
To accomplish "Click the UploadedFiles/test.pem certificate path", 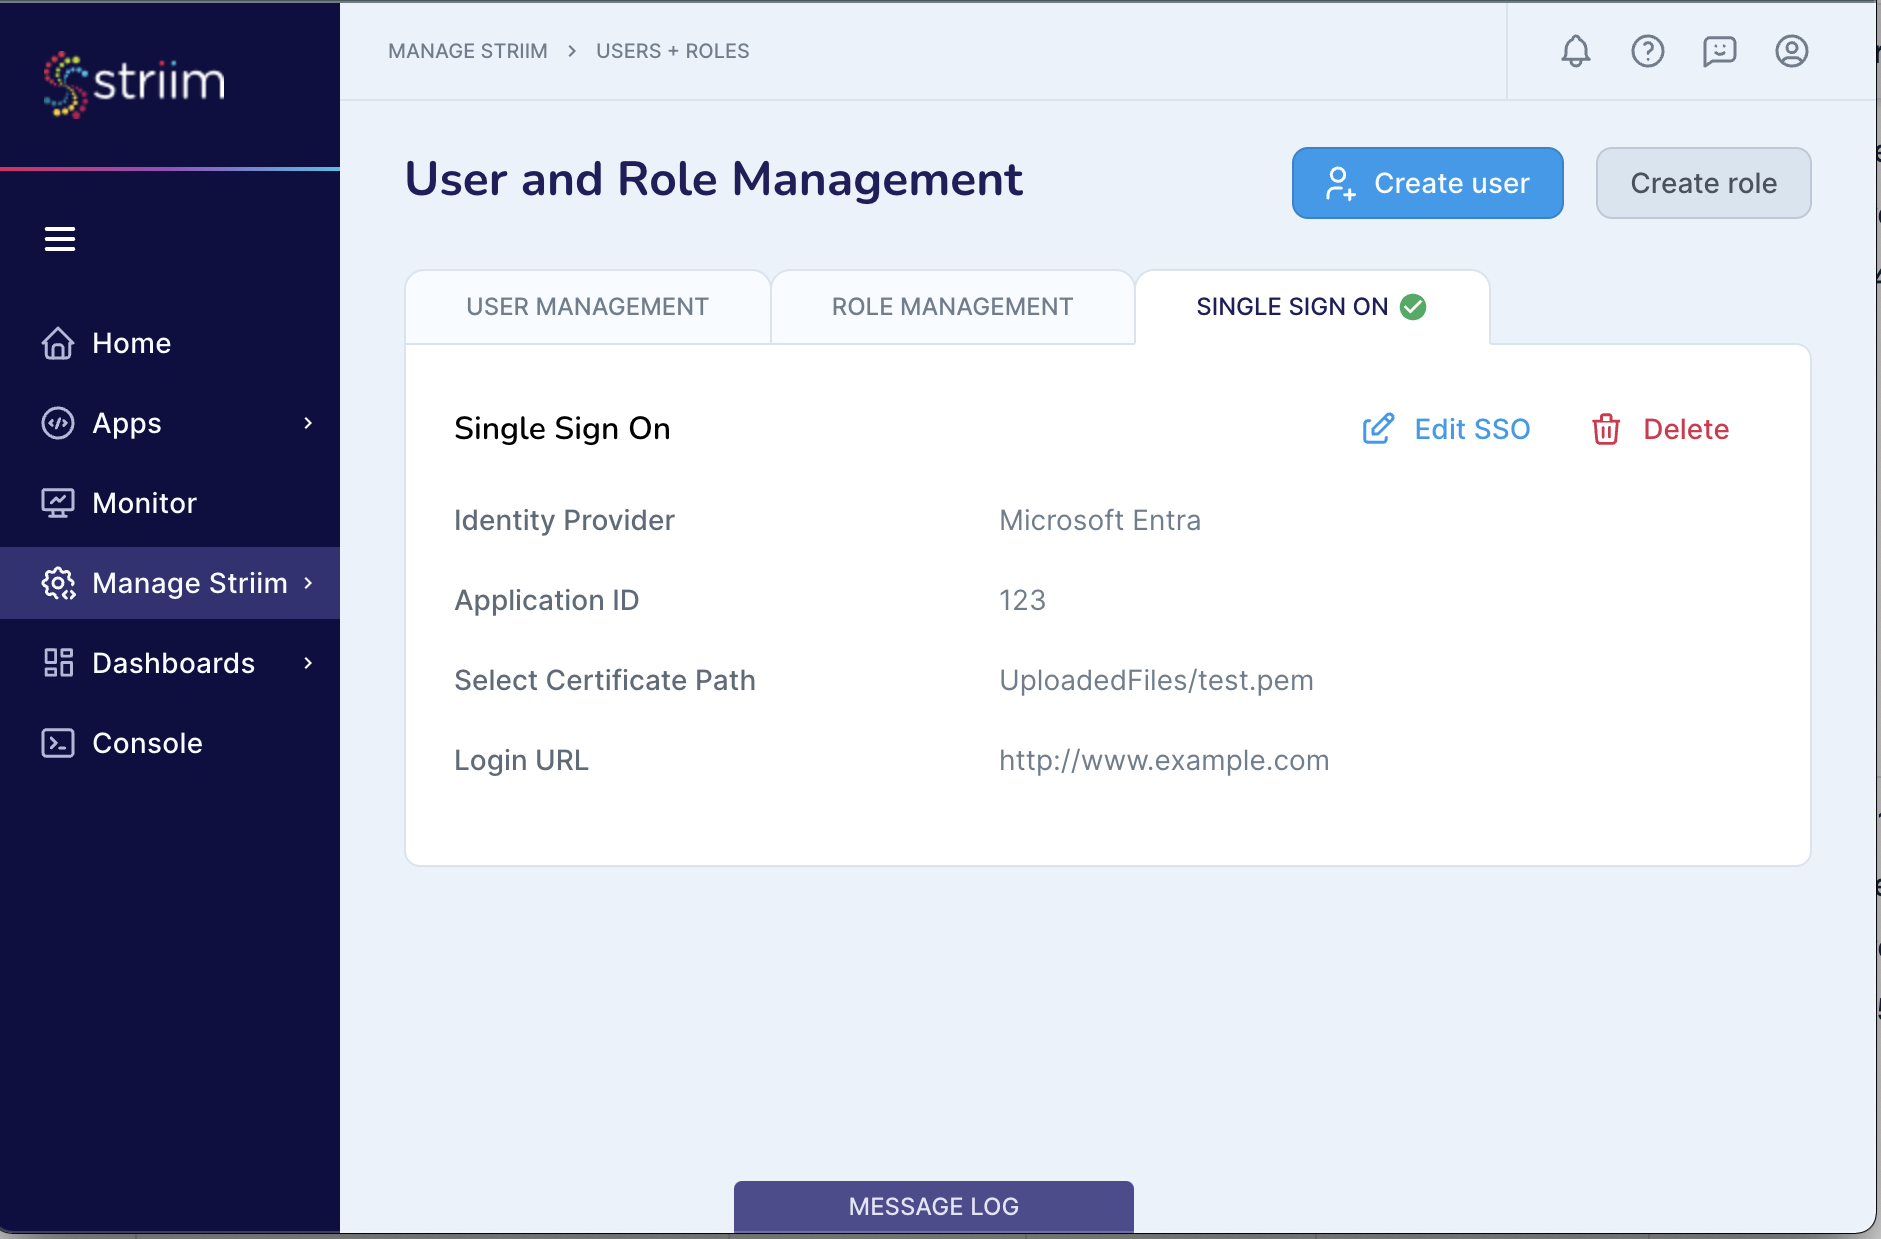I will [1157, 680].
